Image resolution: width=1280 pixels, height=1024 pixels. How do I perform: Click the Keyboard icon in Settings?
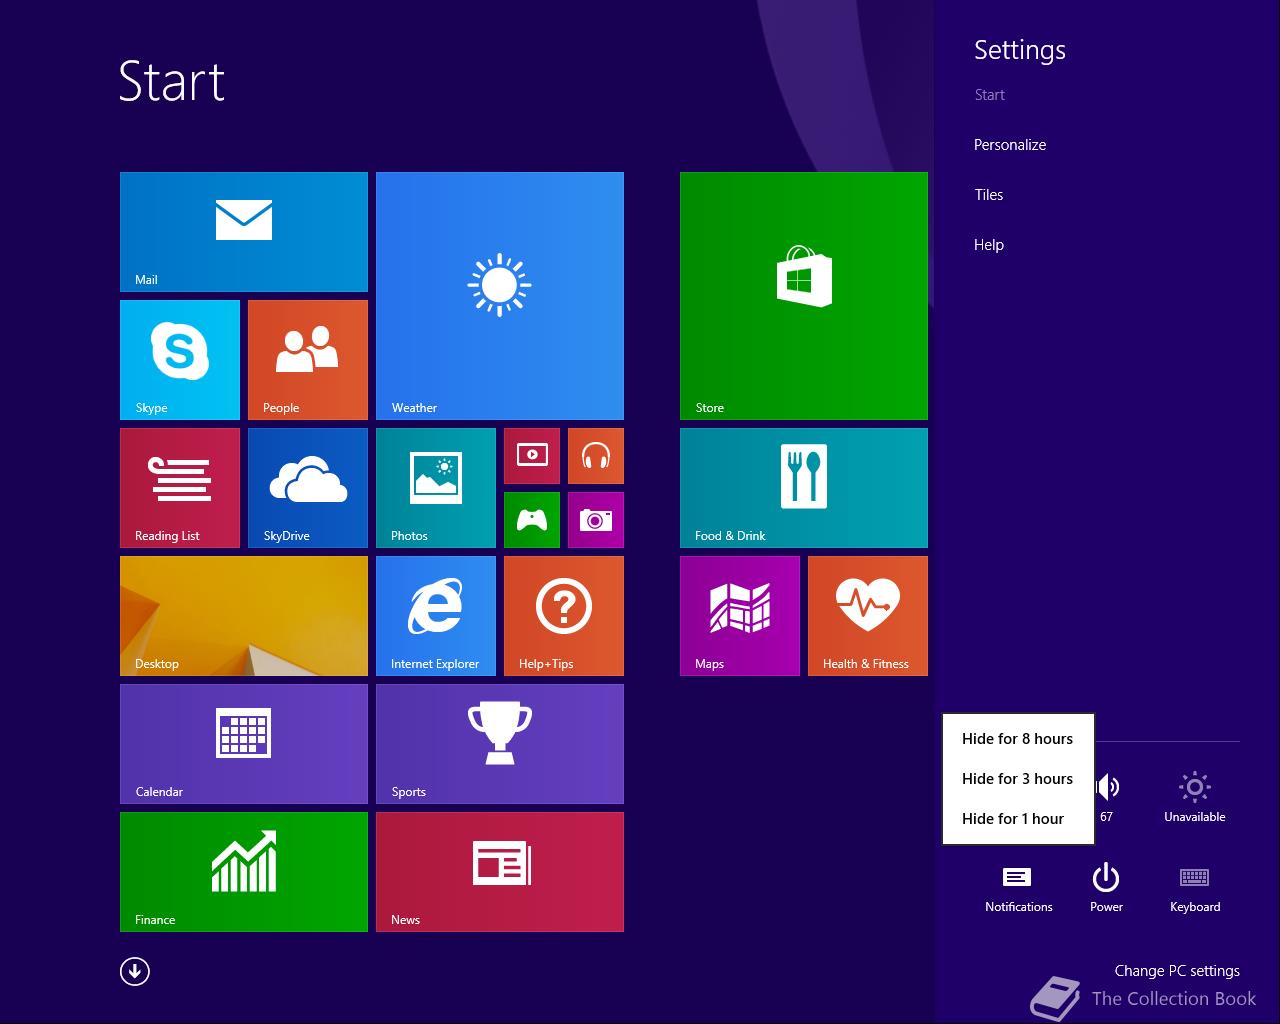[x=1195, y=888]
